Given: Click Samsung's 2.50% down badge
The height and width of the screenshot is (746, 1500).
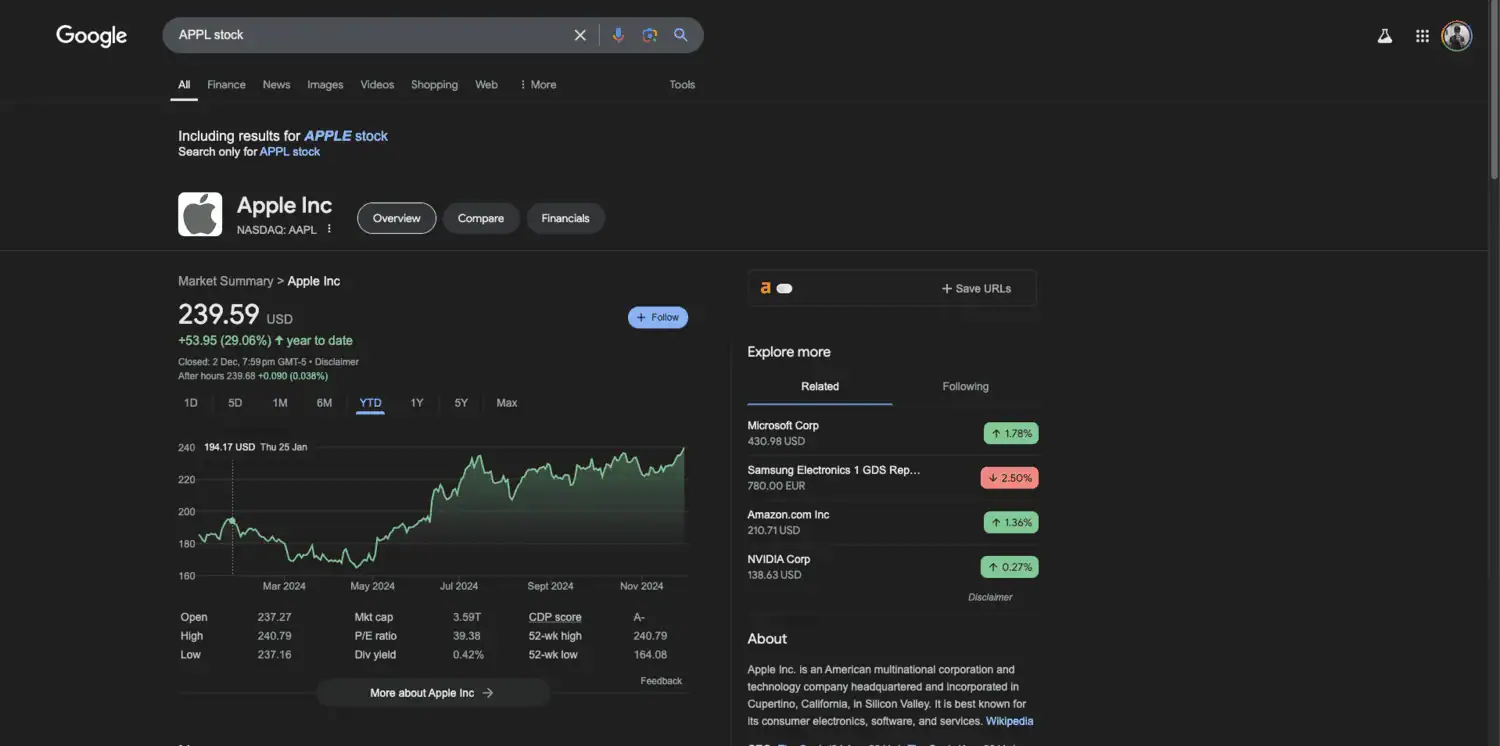Looking at the screenshot, I should click(x=1009, y=478).
